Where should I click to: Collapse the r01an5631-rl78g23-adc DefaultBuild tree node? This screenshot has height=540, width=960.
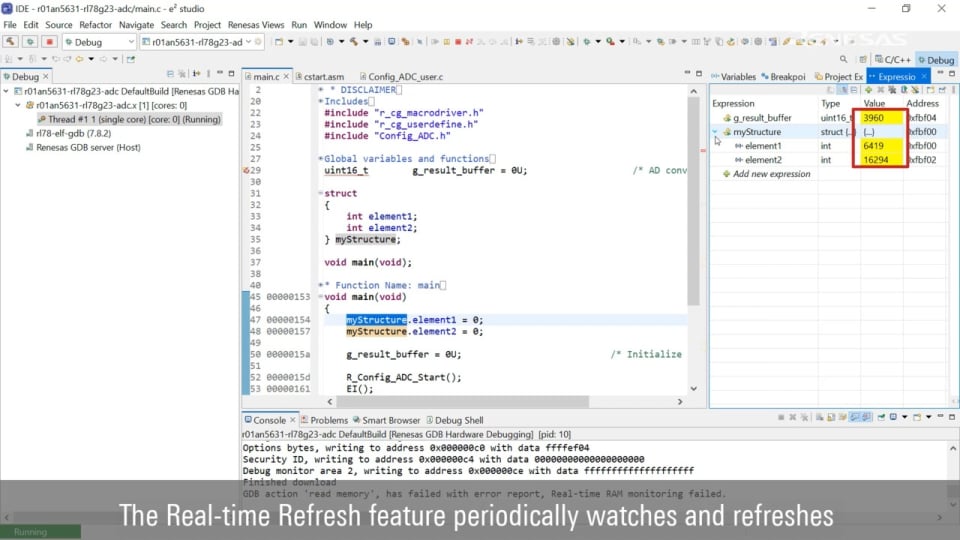[7, 91]
